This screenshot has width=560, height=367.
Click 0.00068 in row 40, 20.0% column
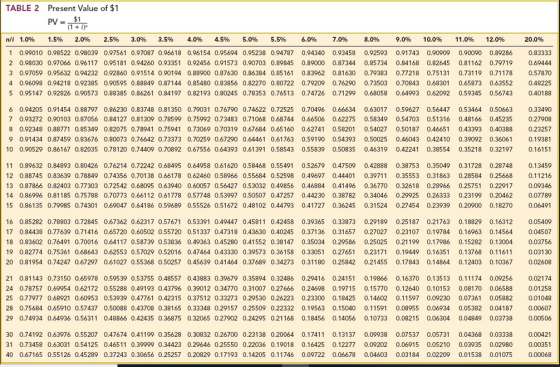coord(540,355)
